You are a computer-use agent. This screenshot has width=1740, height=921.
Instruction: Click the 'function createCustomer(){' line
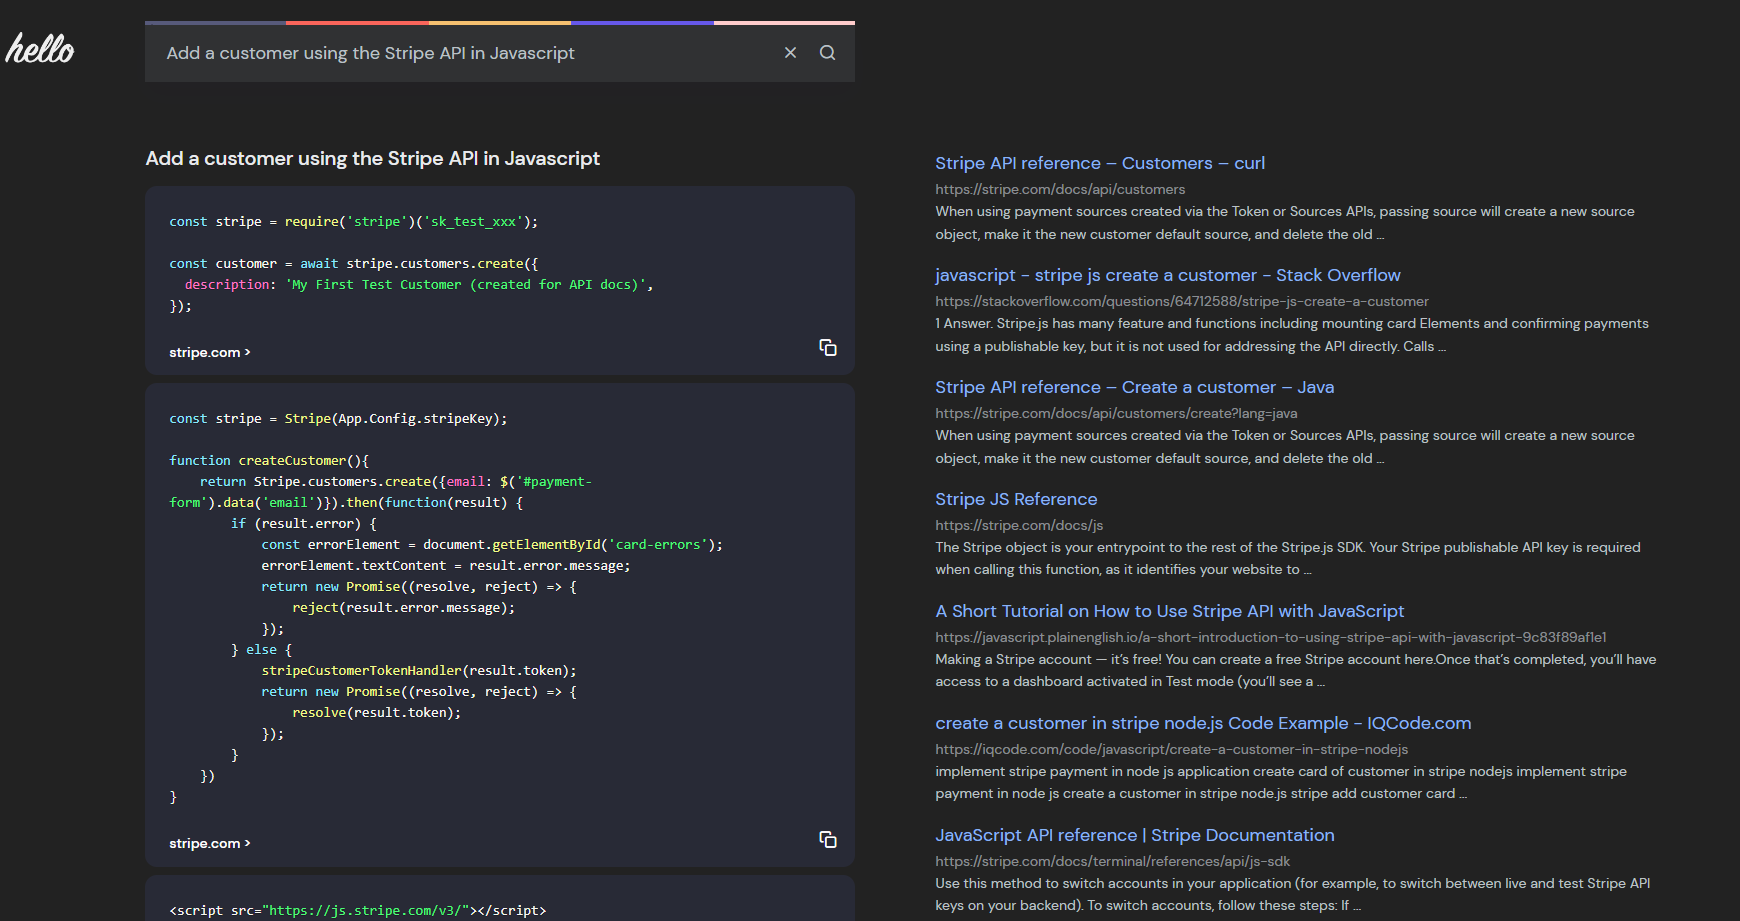pyautogui.click(x=269, y=460)
